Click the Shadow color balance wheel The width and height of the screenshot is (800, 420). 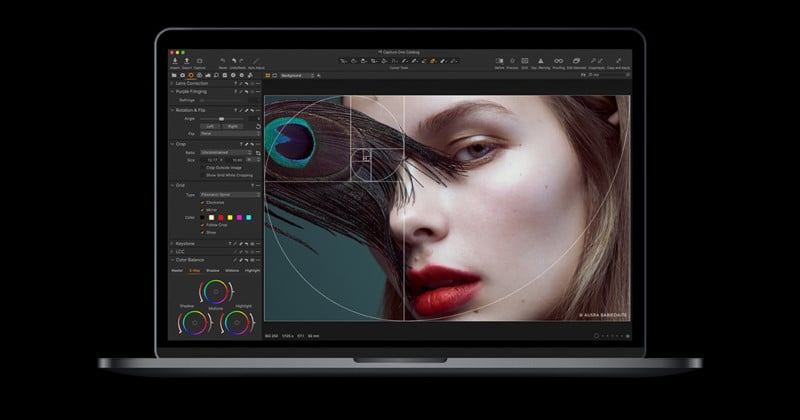click(x=194, y=323)
